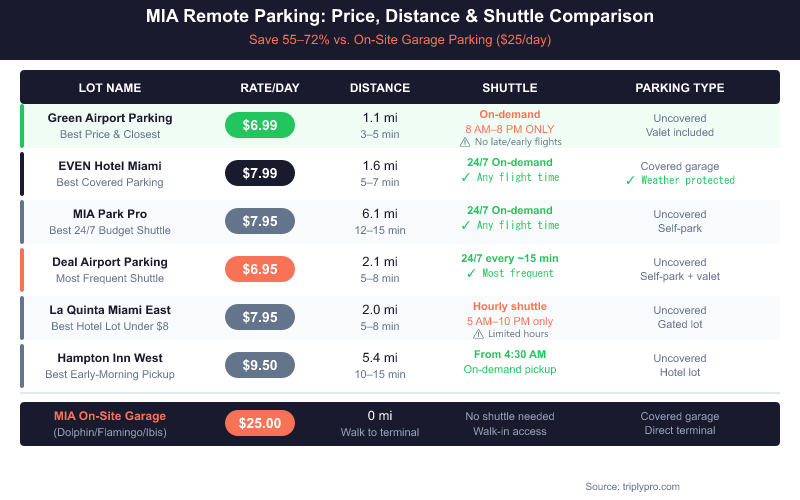The width and height of the screenshot is (800, 500).
Task: Click checkmark next to "Weather protected"
Action: tap(630, 180)
